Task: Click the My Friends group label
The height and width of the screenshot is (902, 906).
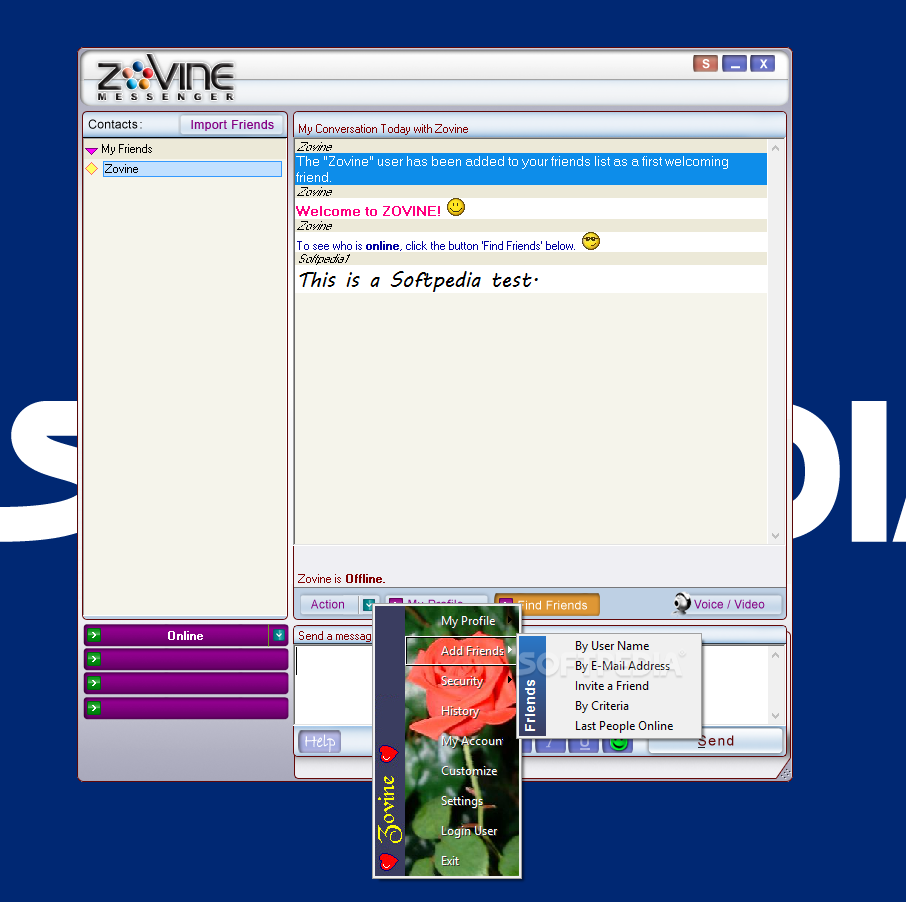Action: coord(127,149)
